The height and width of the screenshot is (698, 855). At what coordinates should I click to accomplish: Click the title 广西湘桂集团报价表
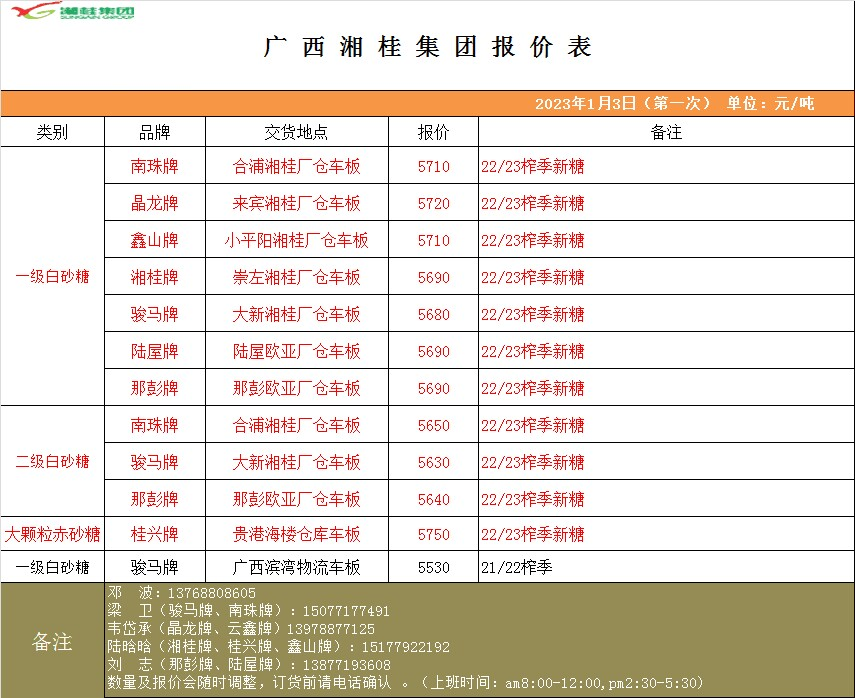428,47
